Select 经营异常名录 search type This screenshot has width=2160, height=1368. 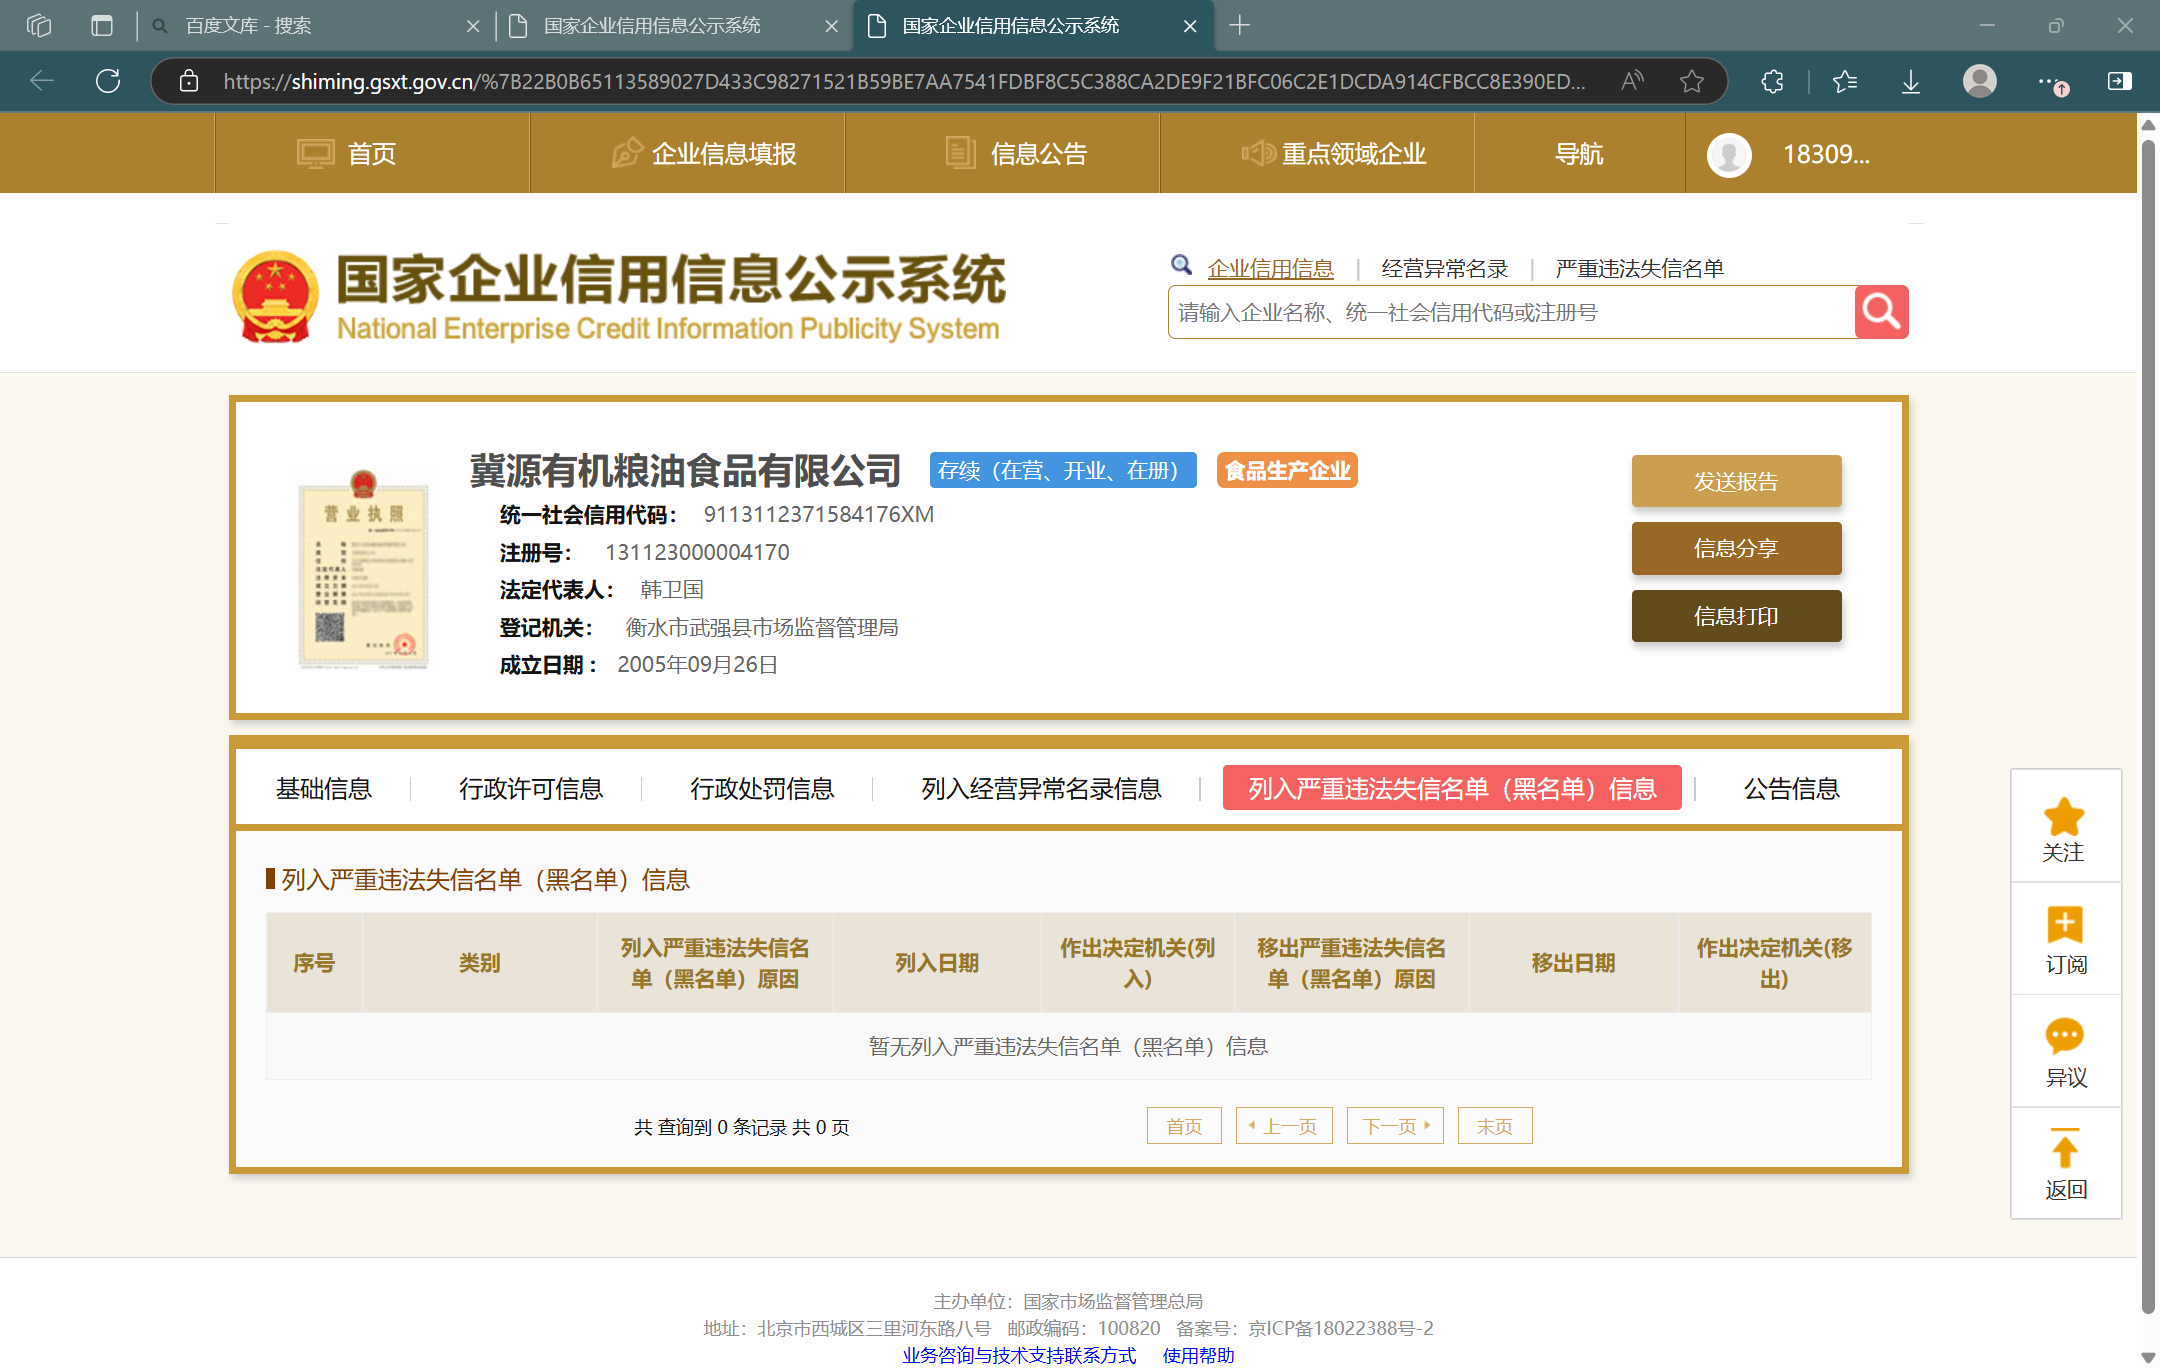pos(1444,268)
